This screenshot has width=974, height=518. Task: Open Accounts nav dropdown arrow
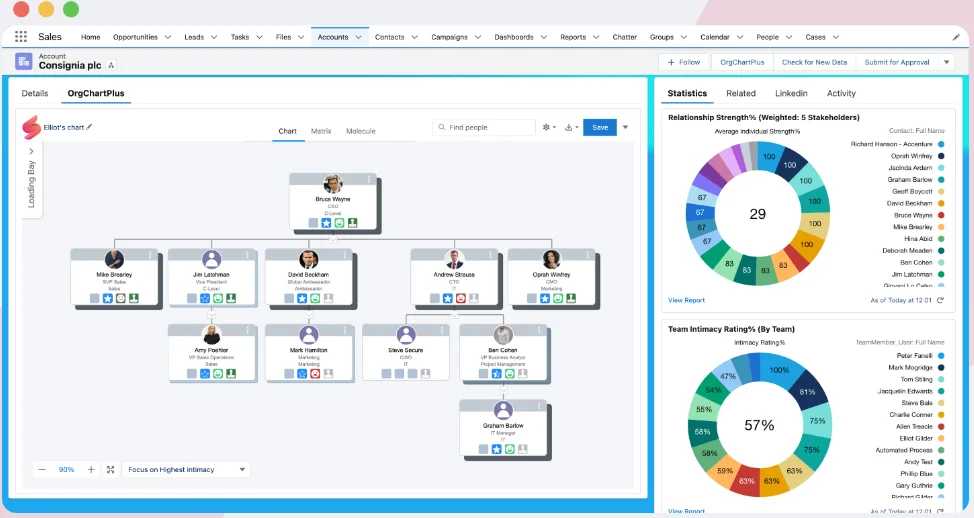(358, 37)
